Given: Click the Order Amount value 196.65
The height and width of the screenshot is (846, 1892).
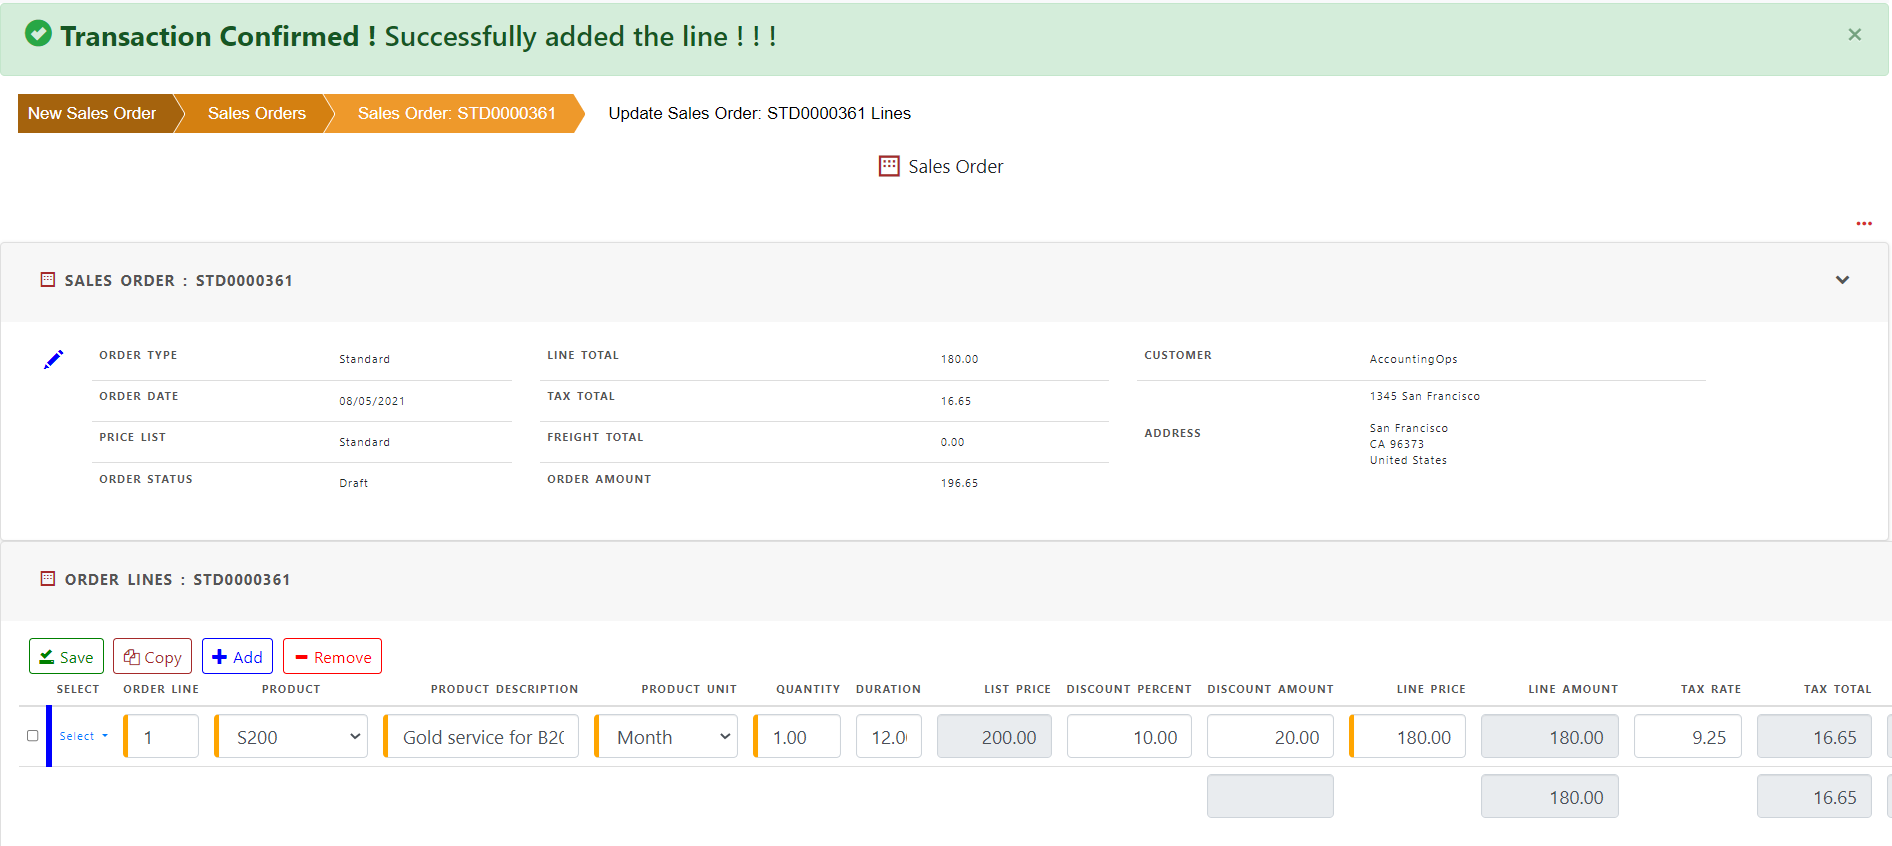Looking at the screenshot, I should click(959, 483).
